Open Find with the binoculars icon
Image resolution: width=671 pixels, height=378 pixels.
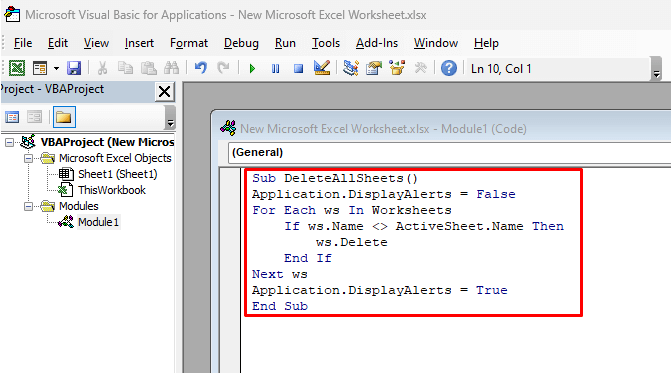[x=172, y=68]
